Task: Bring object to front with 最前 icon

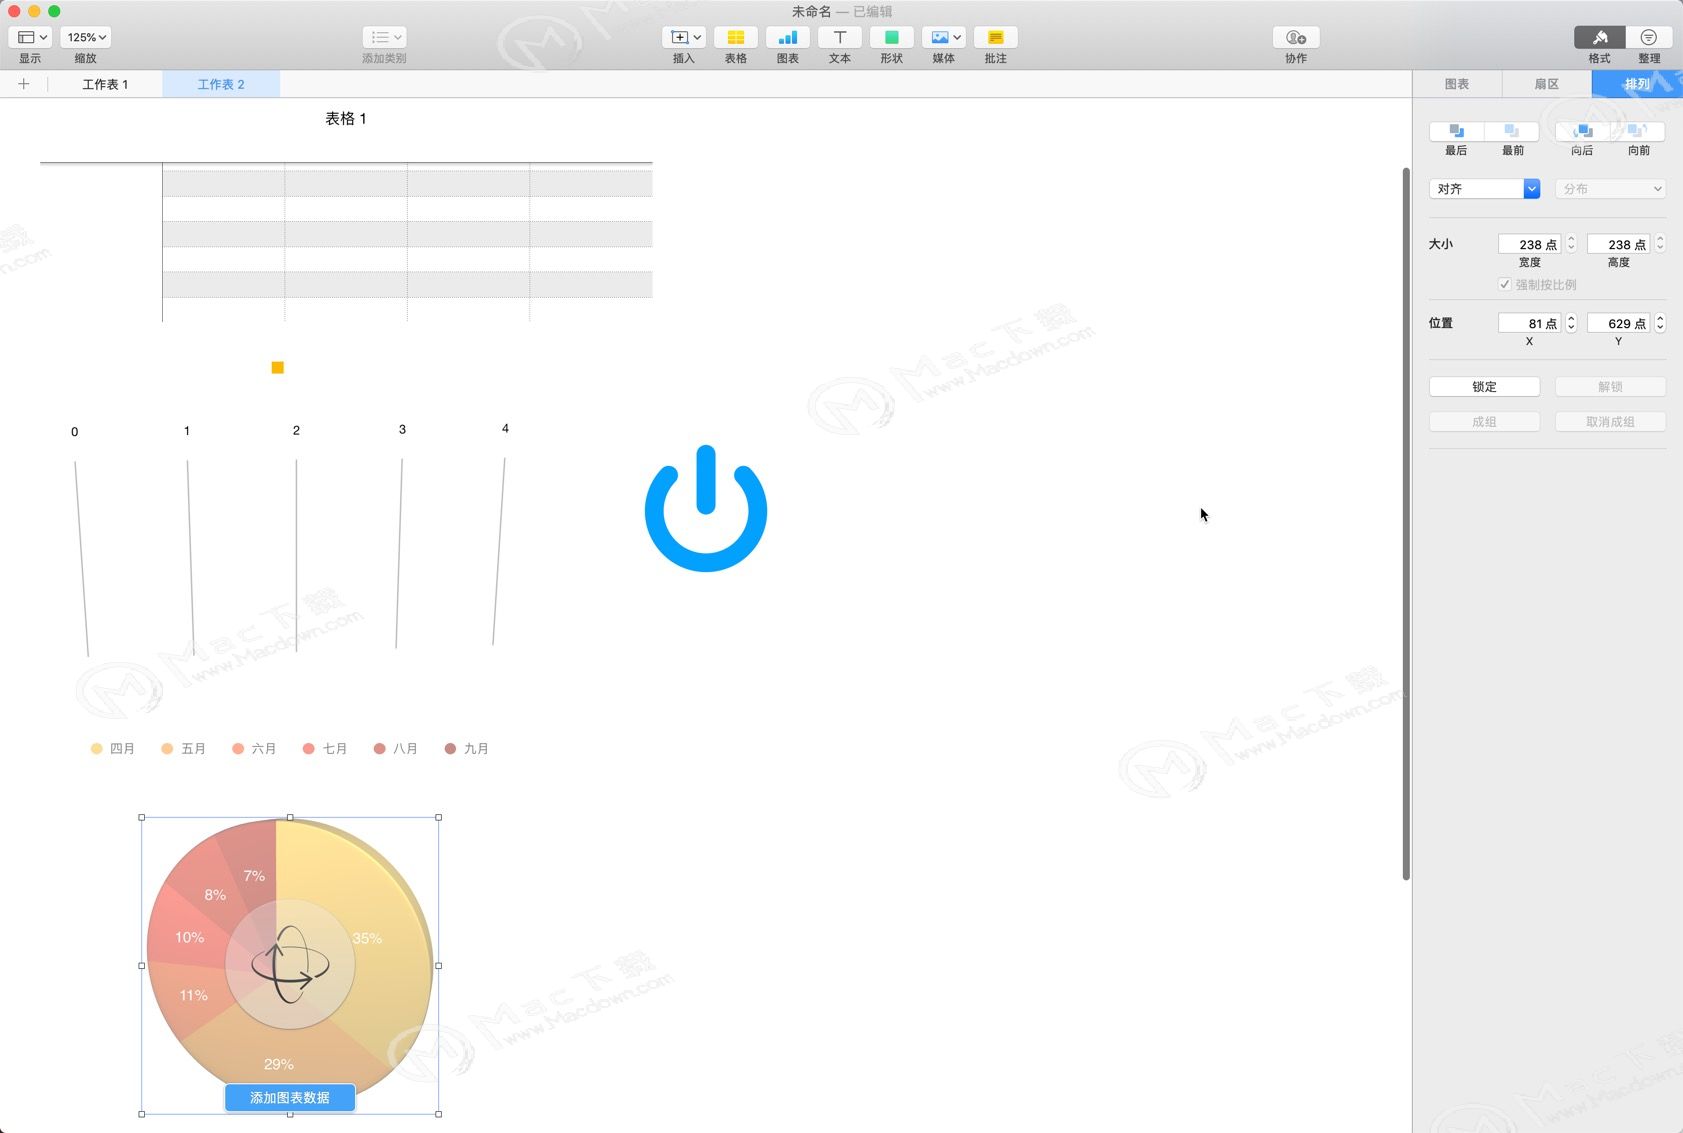Action: point(1512,132)
